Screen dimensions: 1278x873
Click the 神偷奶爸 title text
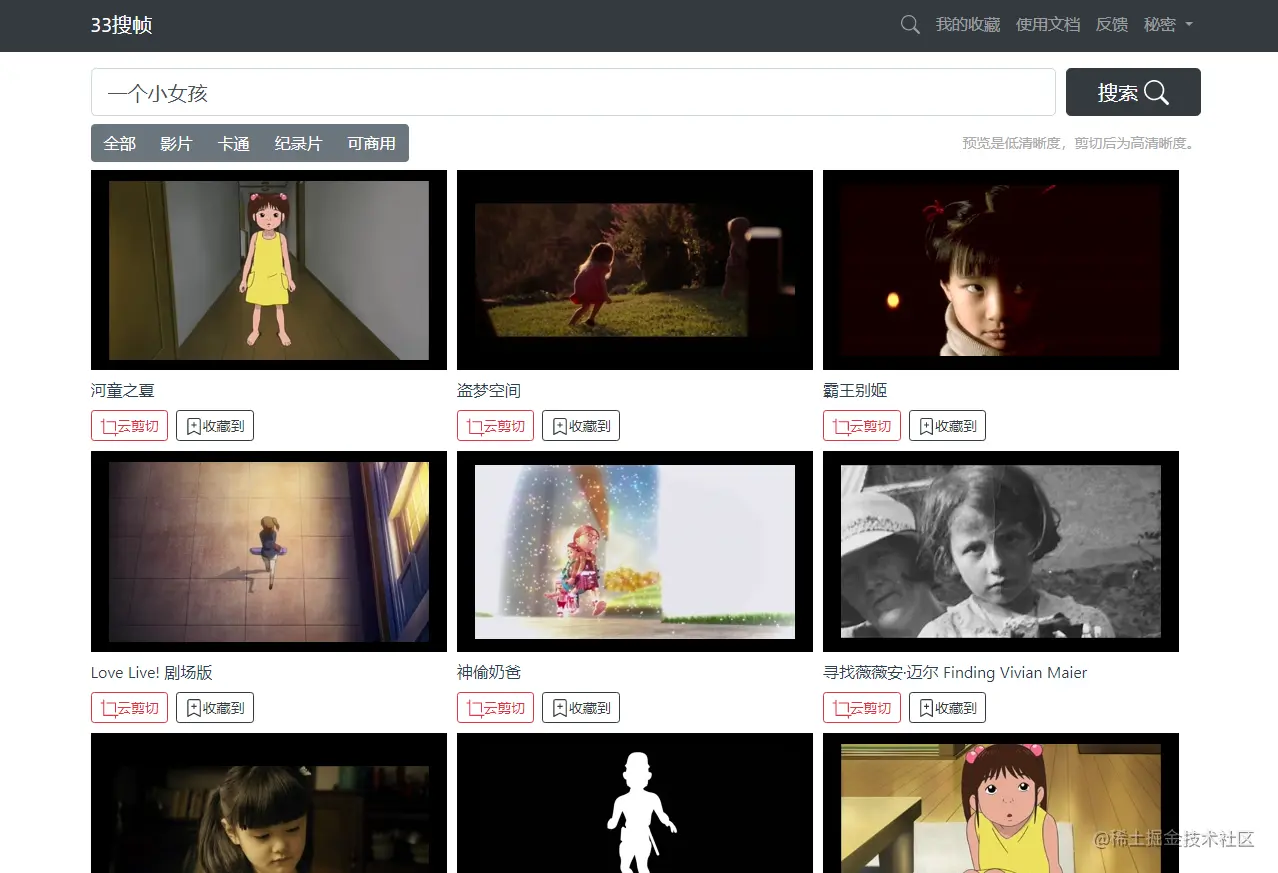click(489, 672)
